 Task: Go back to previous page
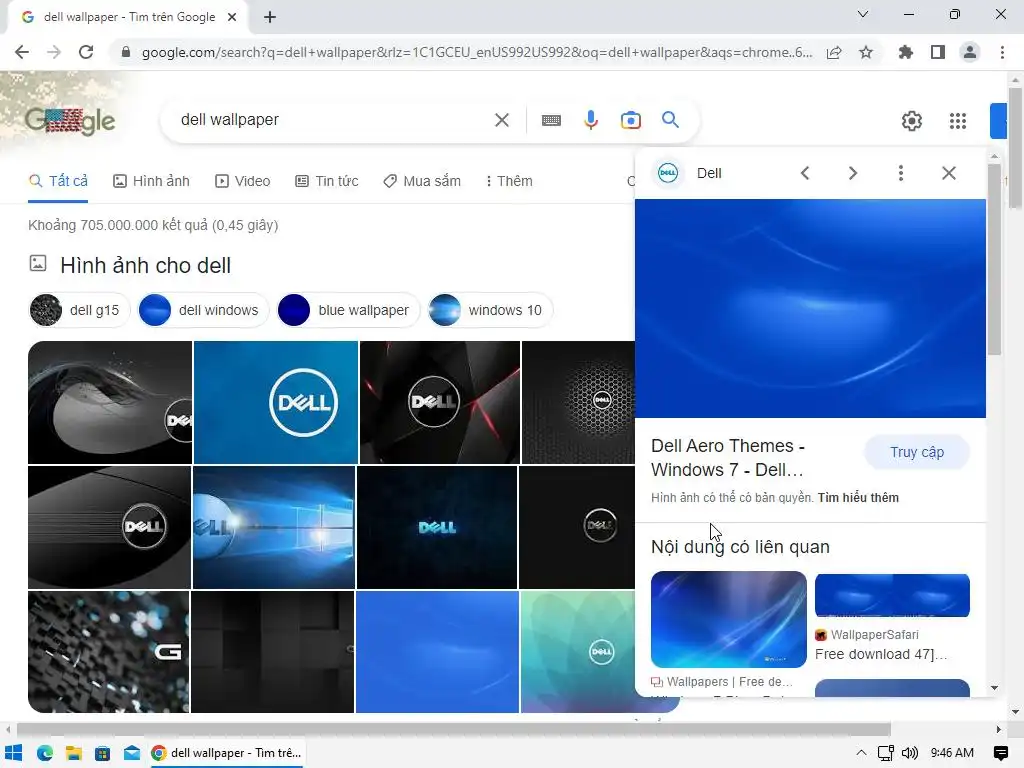tap(22, 52)
